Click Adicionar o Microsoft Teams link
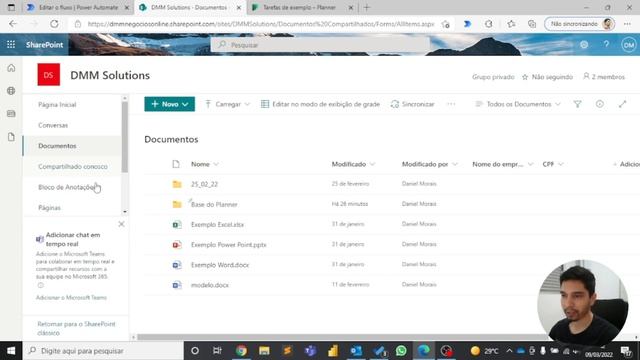Viewport: 640px width, 360px height. (71, 298)
